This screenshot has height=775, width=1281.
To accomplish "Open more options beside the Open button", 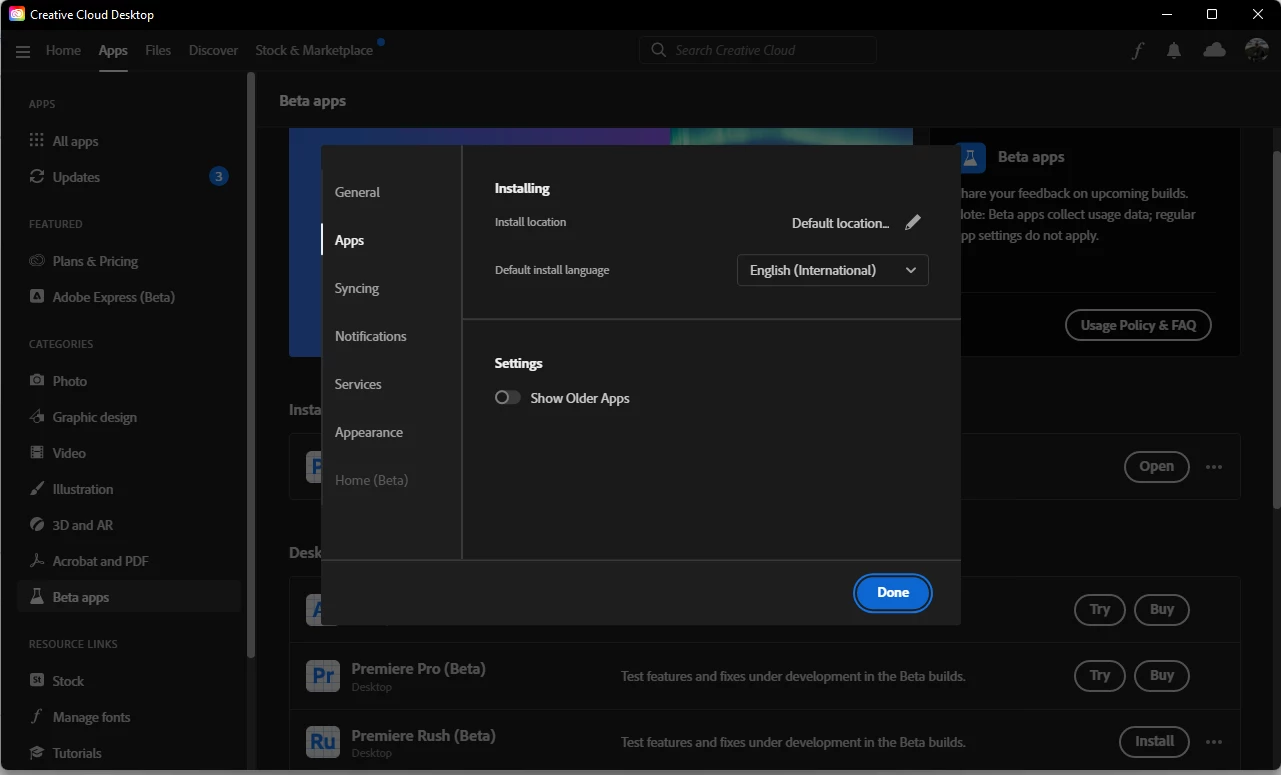I will coord(1214,467).
